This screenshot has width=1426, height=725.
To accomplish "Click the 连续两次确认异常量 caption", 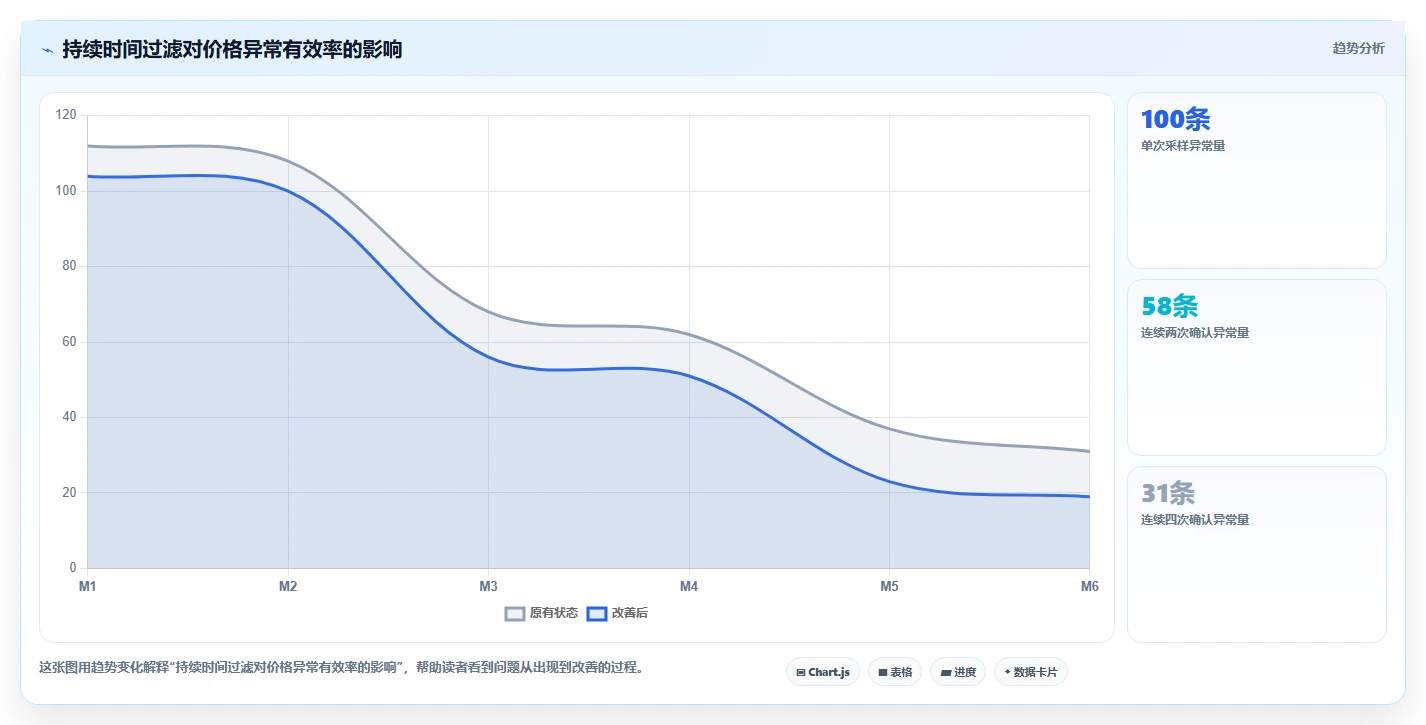I will tap(1195, 332).
